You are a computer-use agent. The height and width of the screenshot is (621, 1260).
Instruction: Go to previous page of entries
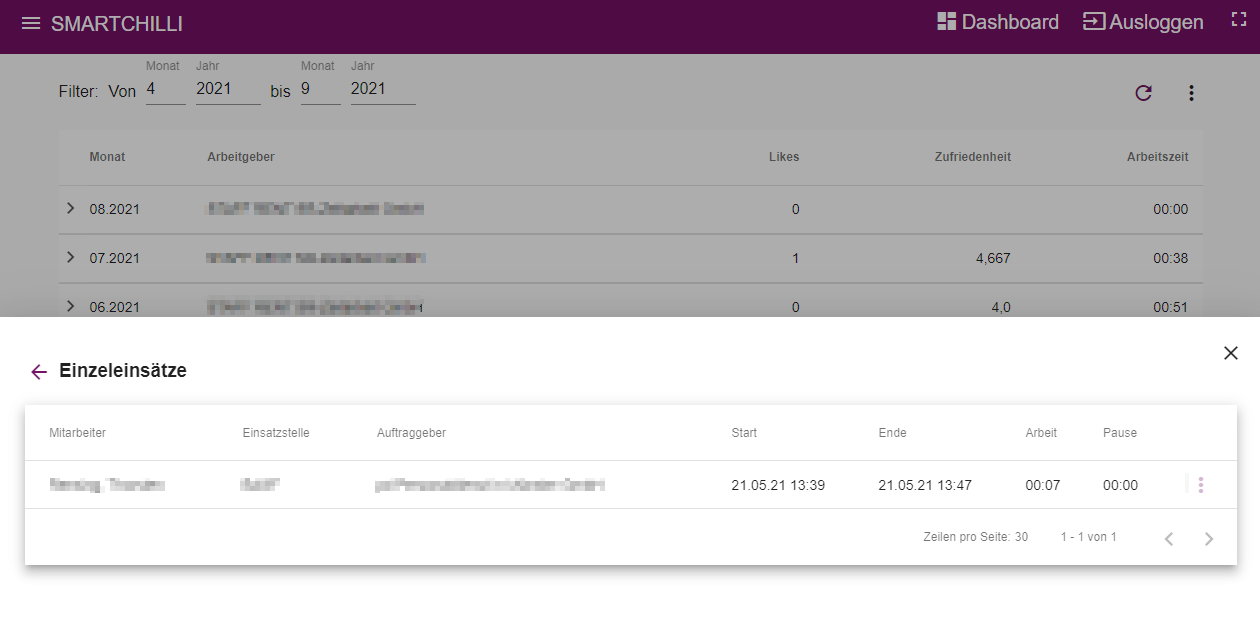pos(1168,539)
